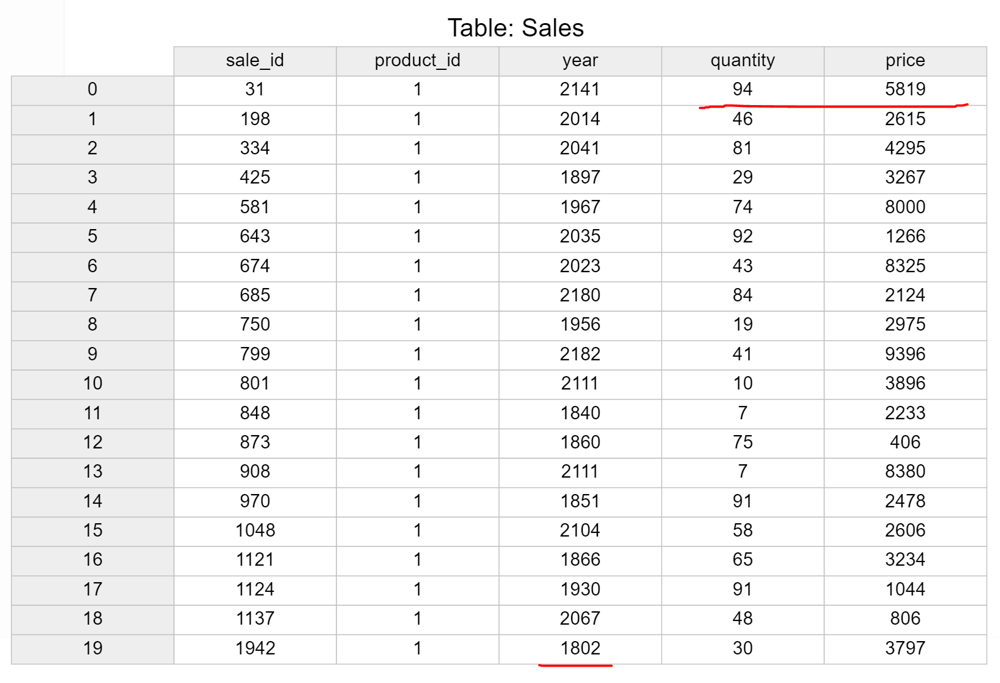Click the product_id column header
The image size is (1000, 683).
pyautogui.click(x=417, y=61)
